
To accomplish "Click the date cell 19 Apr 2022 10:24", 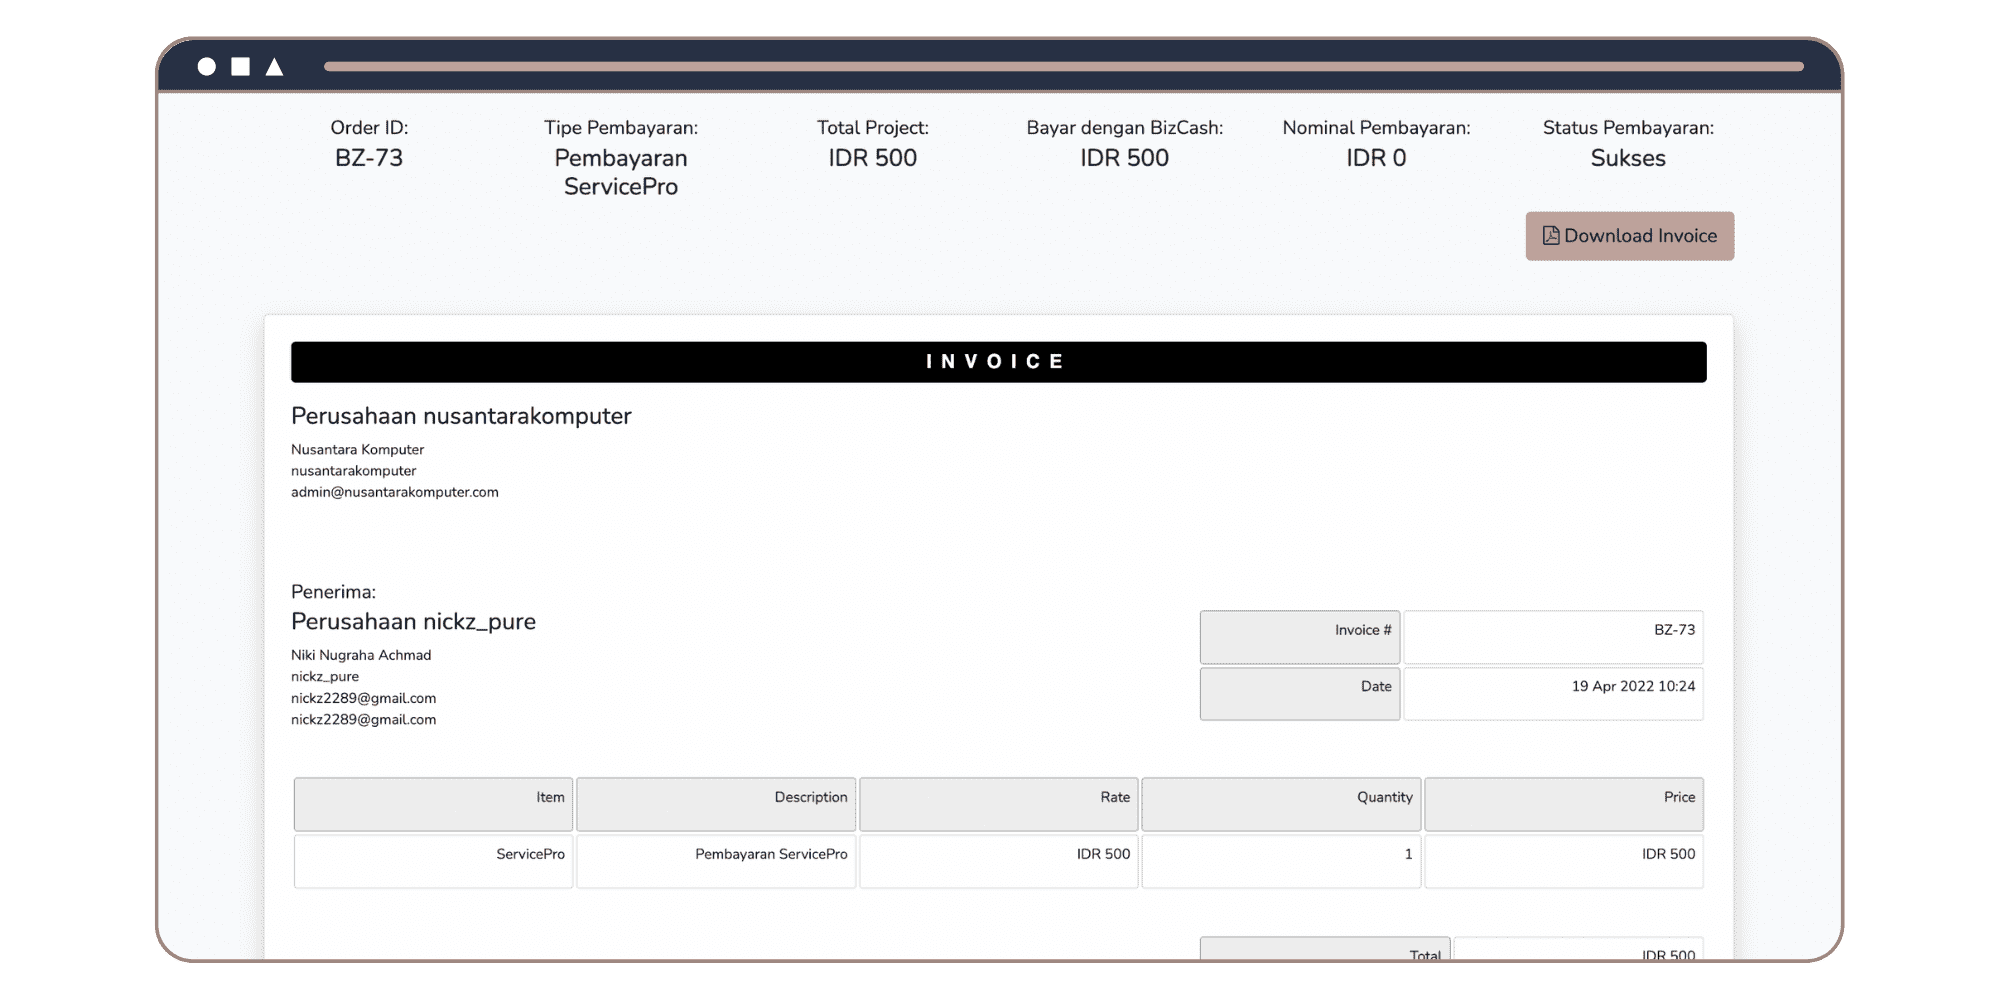I will 1553,693.
